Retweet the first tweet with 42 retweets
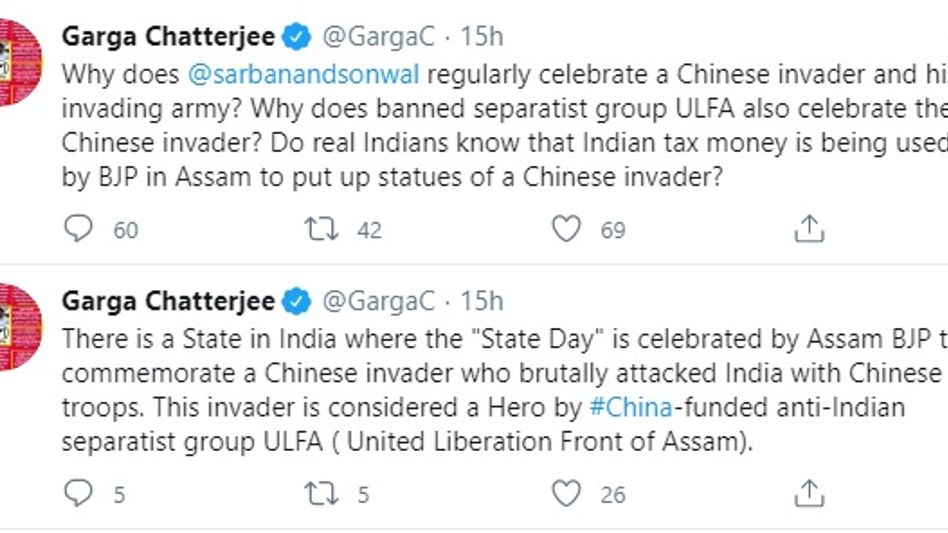 click(322, 230)
